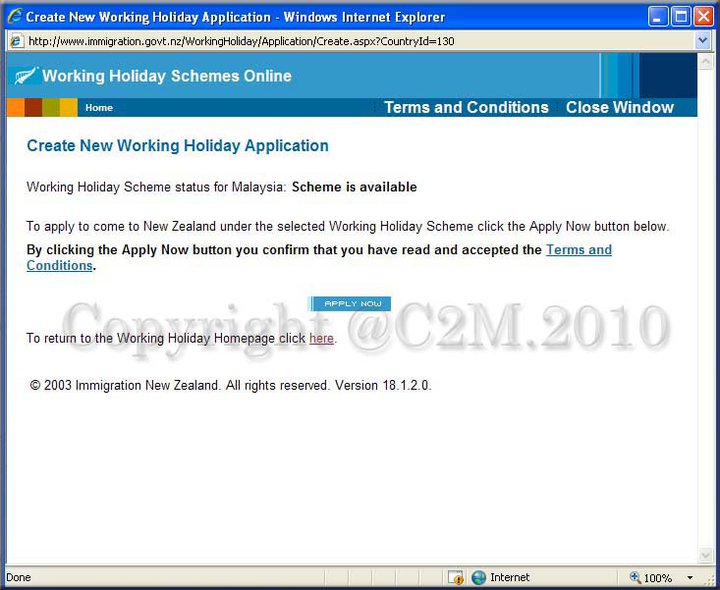
Task: Click the page icon in address bar
Action: click(16, 41)
